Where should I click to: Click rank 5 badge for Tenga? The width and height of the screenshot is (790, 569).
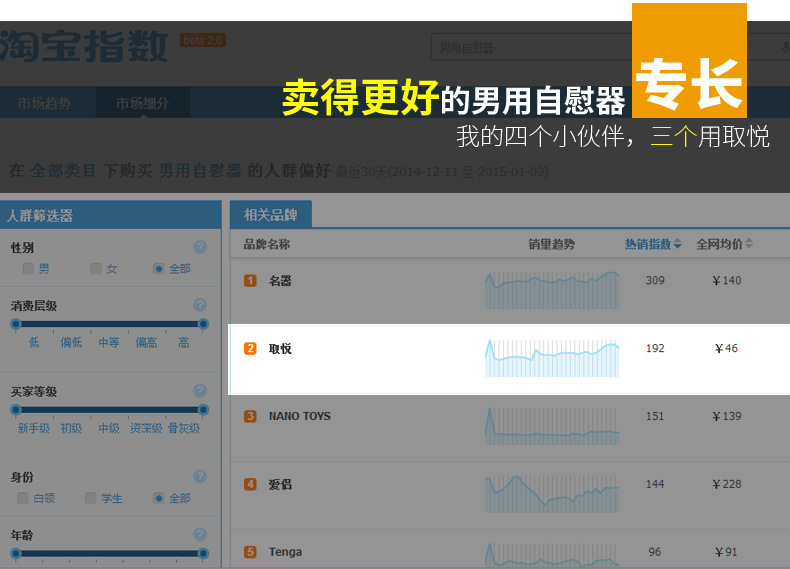pos(250,552)
